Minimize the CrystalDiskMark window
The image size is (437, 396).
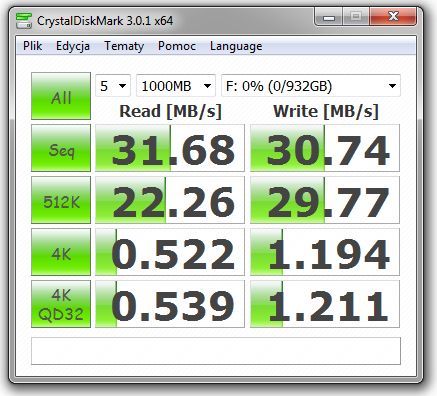tap(329, 17)
